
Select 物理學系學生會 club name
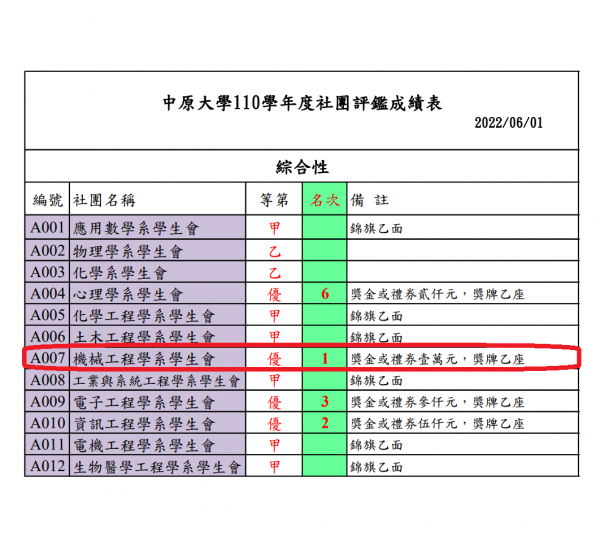pyautogui.click(x=128, y=251)
